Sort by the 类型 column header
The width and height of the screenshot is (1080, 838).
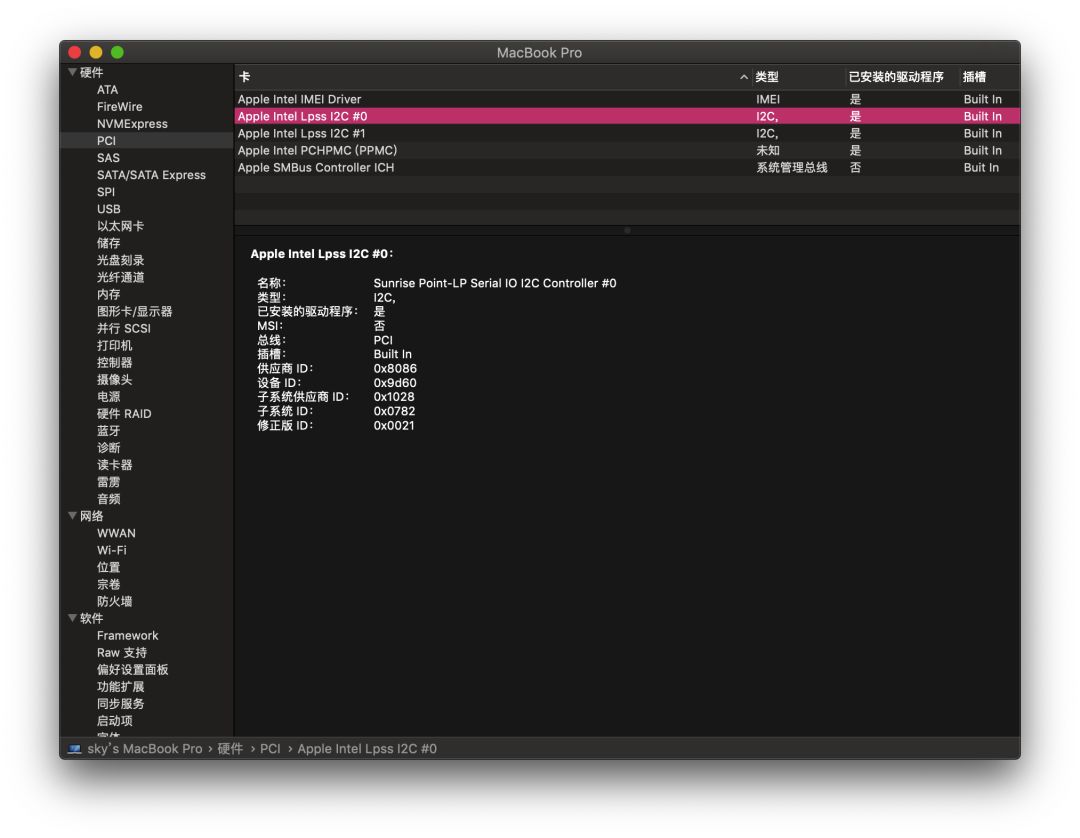798,77
